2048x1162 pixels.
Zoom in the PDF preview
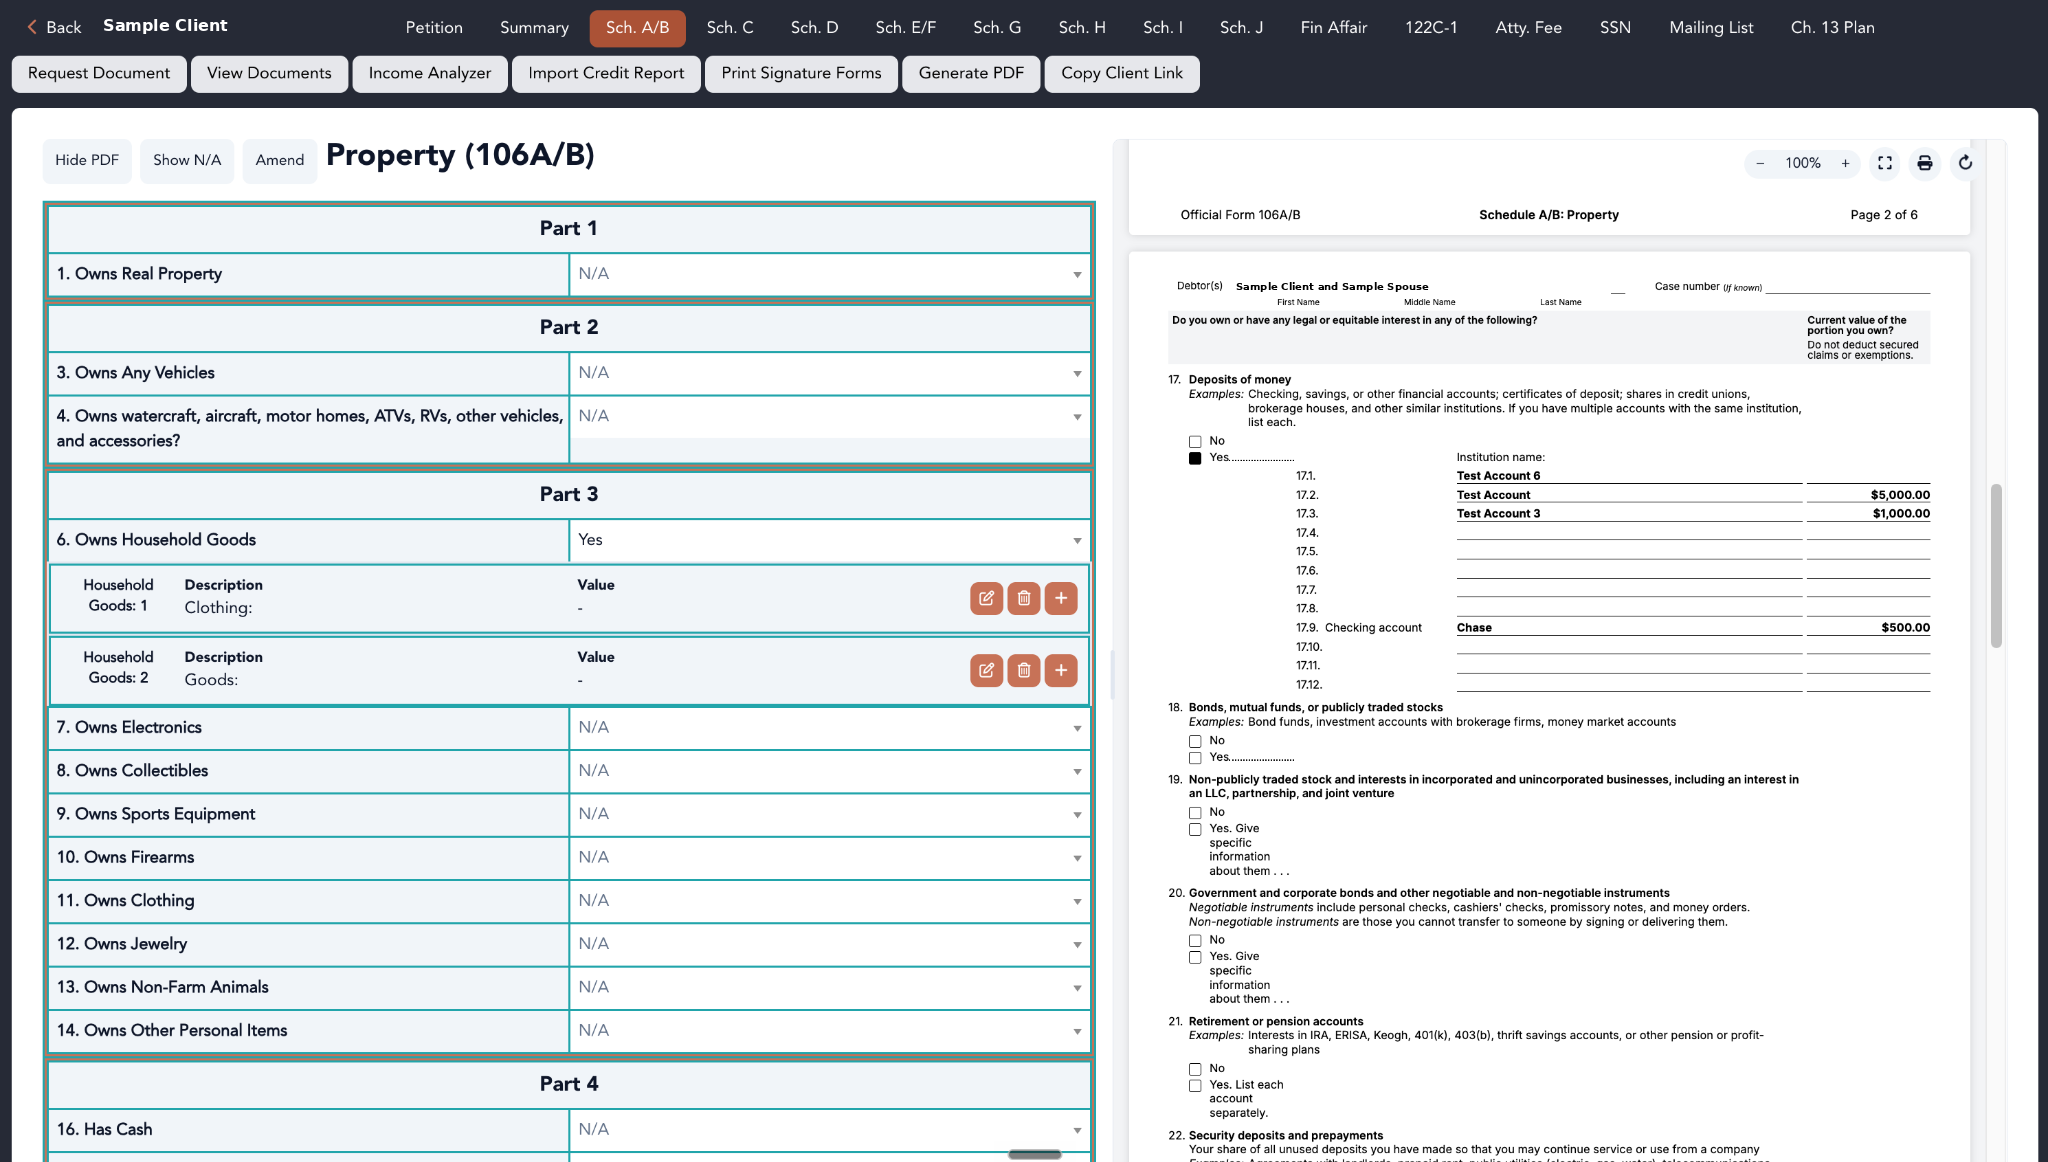point(1845,163)
